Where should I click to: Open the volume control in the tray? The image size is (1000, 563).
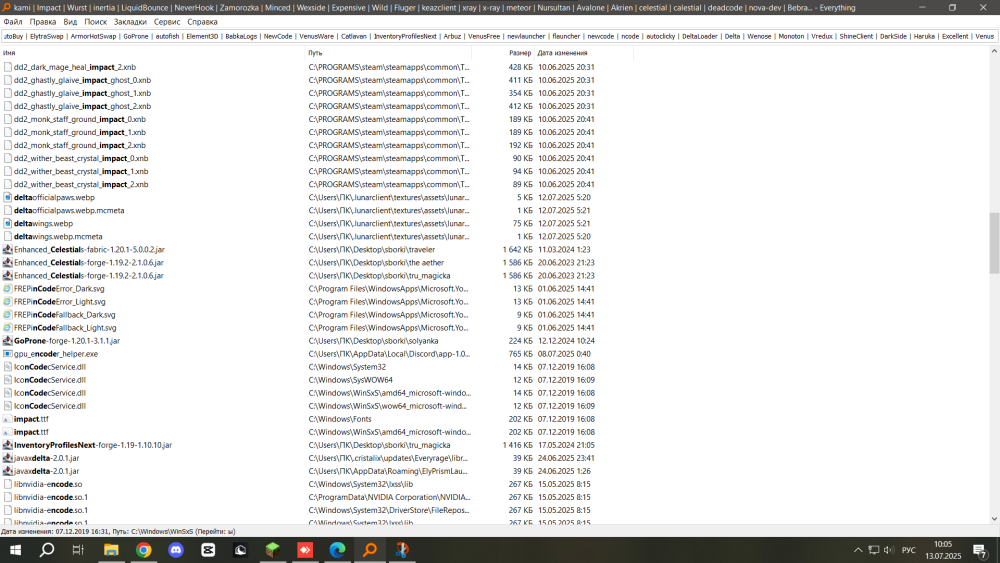pyautogui.click(x=889, y=550)
